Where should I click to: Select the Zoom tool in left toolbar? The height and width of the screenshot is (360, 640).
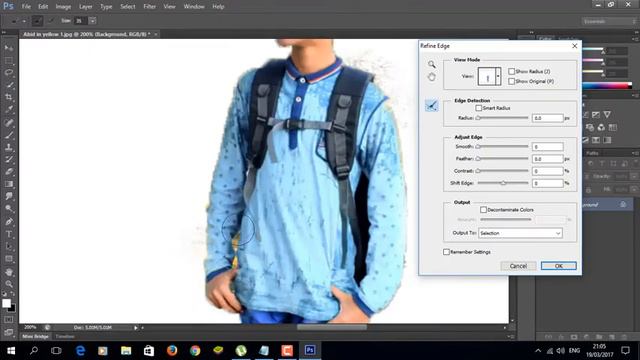click(9, 284)
